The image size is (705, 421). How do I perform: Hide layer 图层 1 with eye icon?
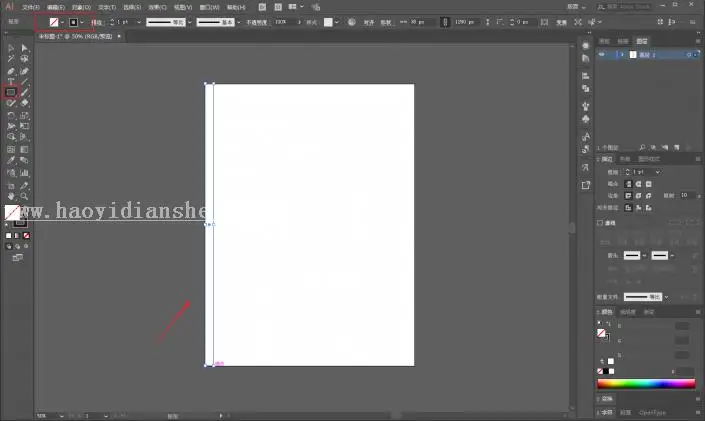[x=602, y=54]
